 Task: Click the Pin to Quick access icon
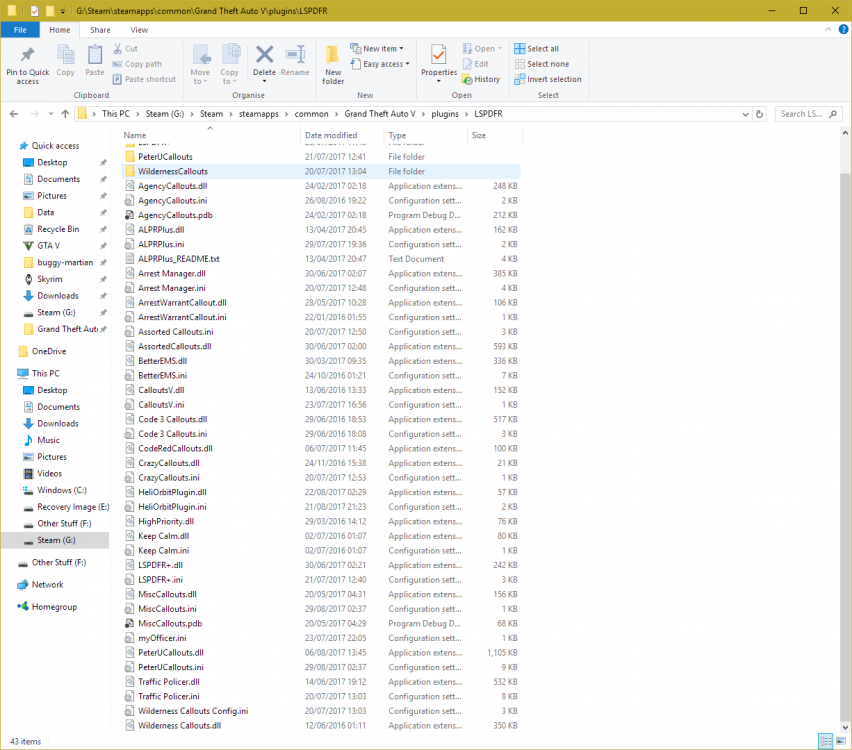26,61
